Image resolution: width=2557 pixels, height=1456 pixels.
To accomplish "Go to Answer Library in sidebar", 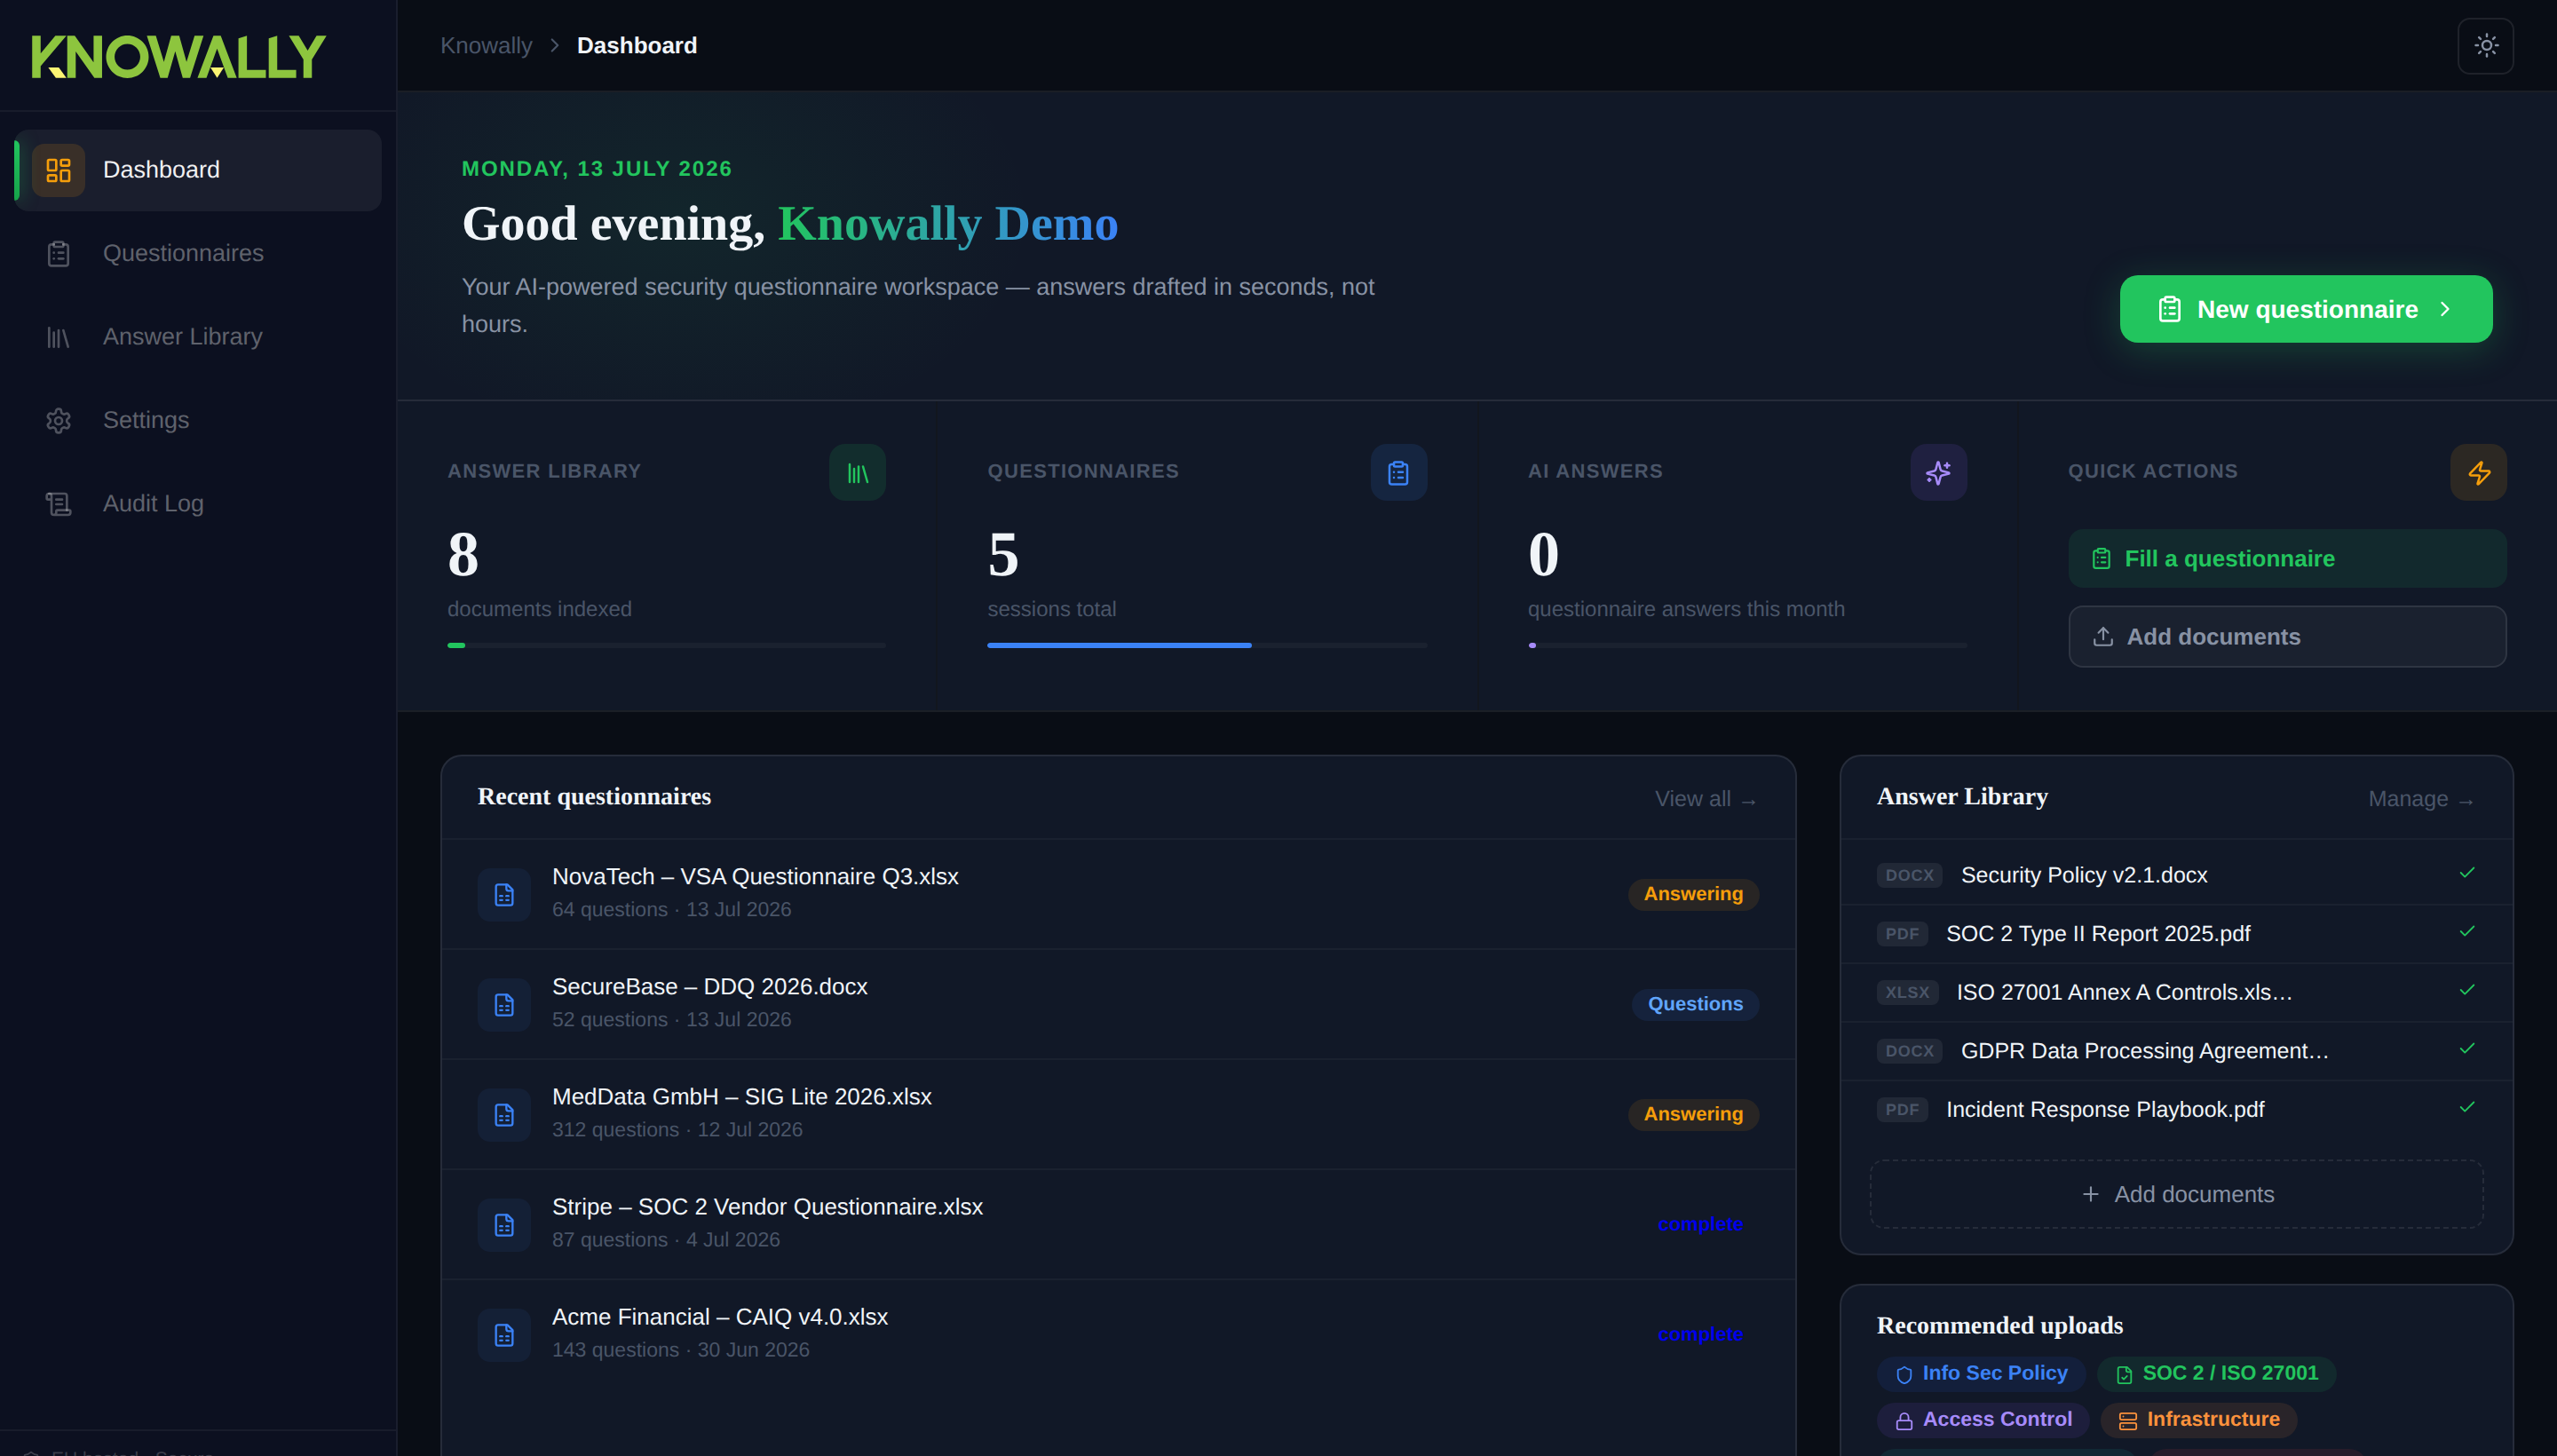I will [x=198, y=337].
